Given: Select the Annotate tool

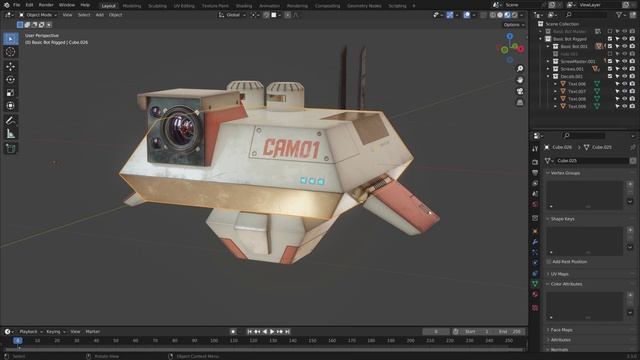Looking at the screenshot, I should [11, 120].
